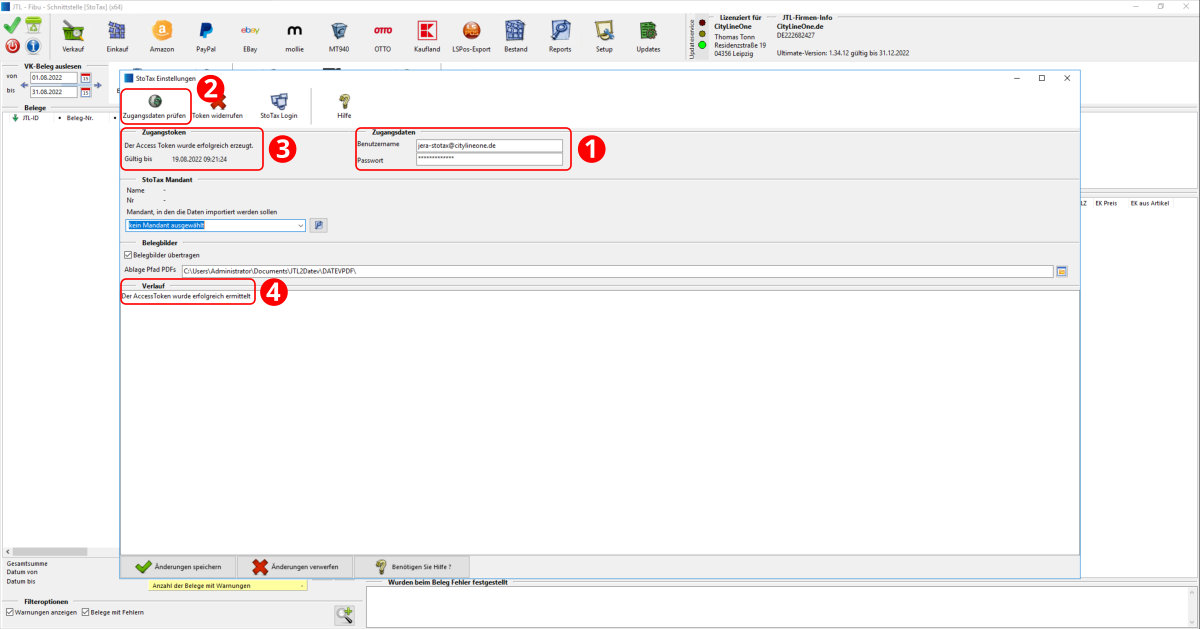Image resolution: width=1200 pixels, height=629 pixels.
Task: Browse for the PDF storage folder
Action: click(x=1062, y=271)
